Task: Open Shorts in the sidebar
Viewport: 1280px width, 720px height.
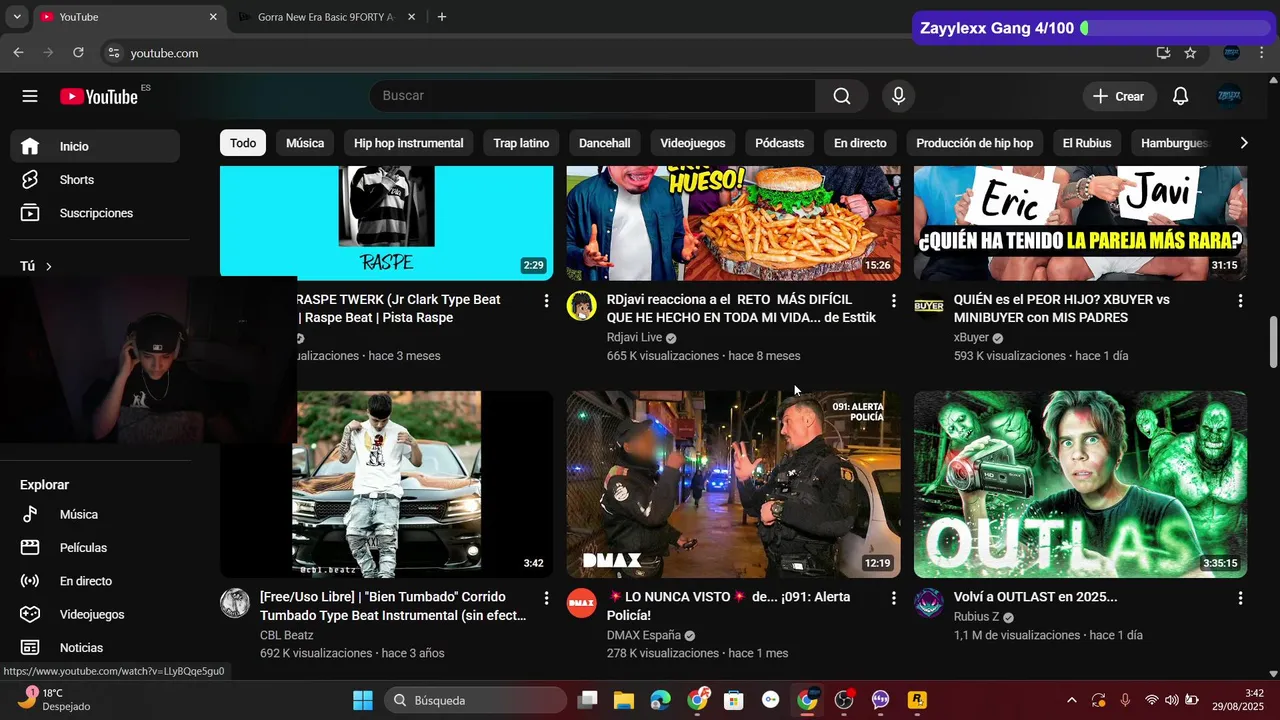Action: click(x=95, y=180)
